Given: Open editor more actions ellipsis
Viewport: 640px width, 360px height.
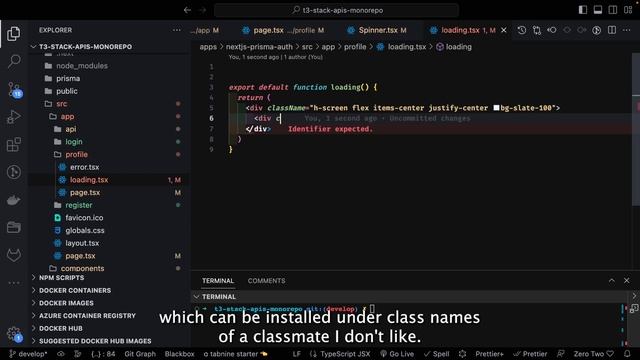Looking at the screenshot, I should [627, 30].
